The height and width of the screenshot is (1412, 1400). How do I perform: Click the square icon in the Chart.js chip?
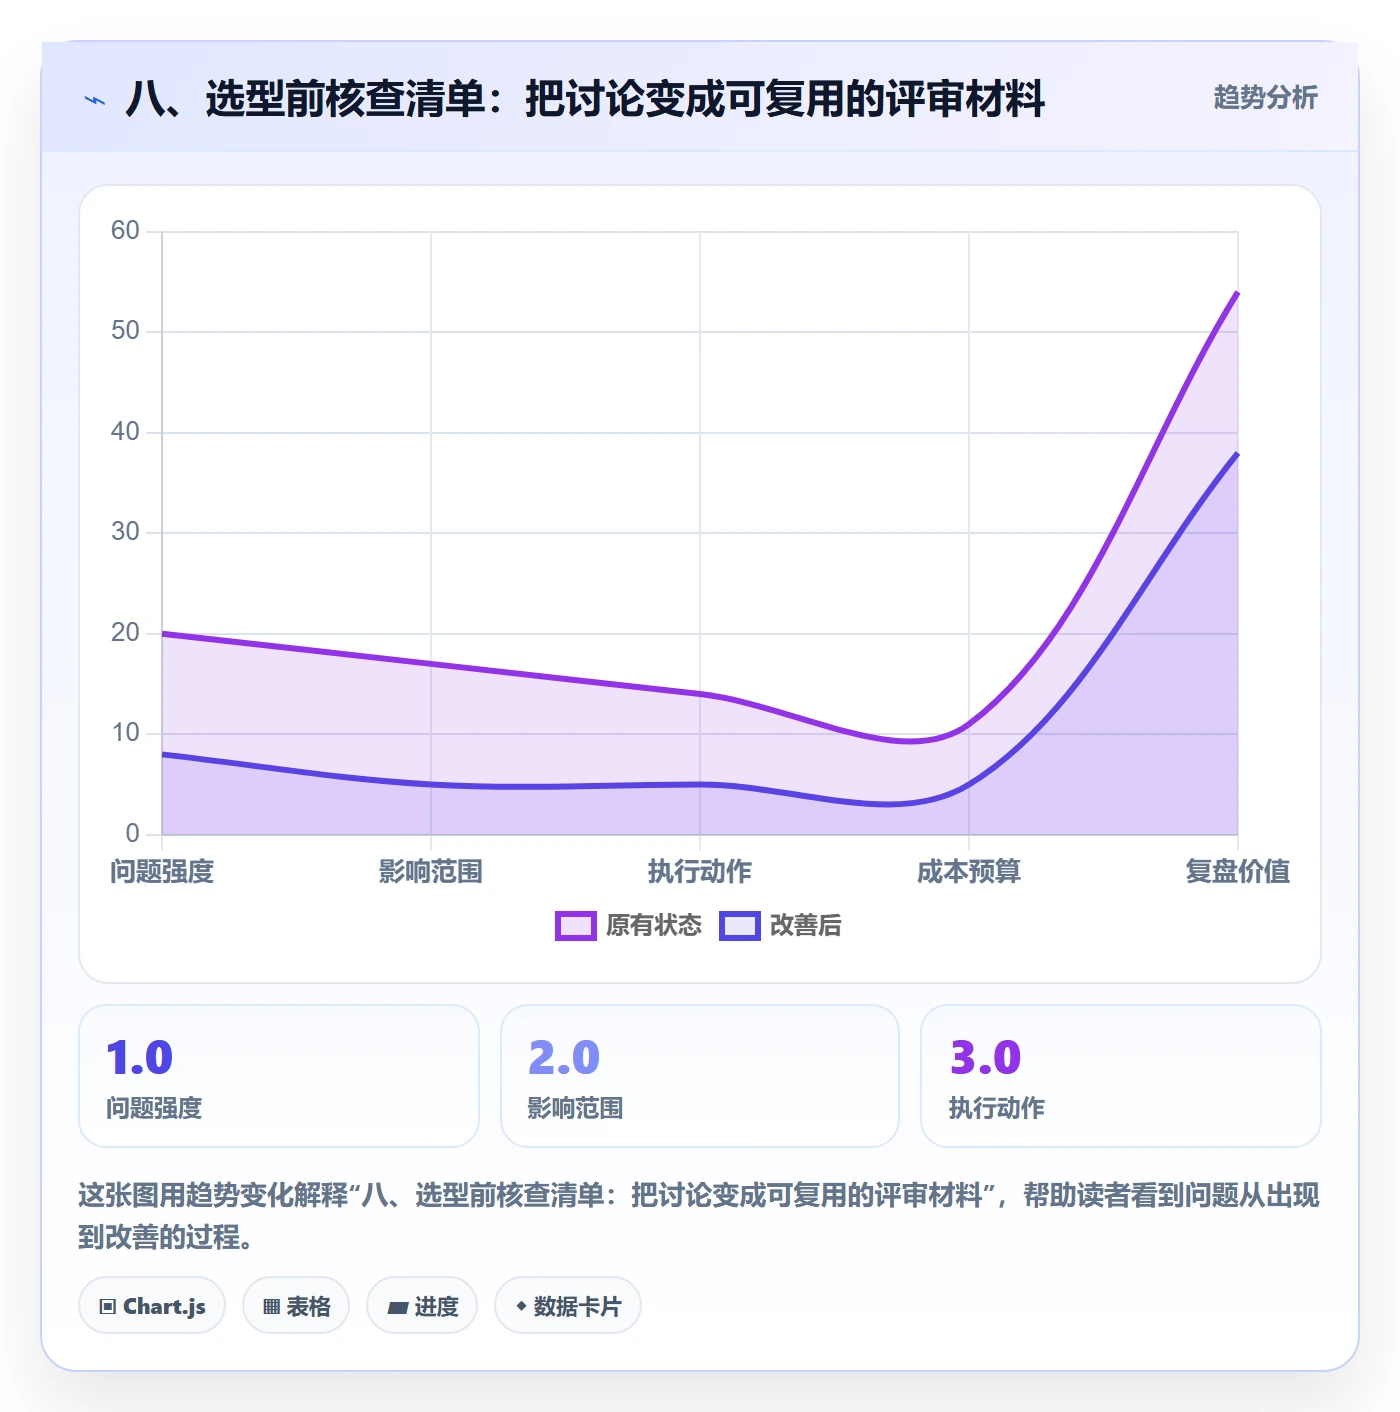[x=108, y=1306]
